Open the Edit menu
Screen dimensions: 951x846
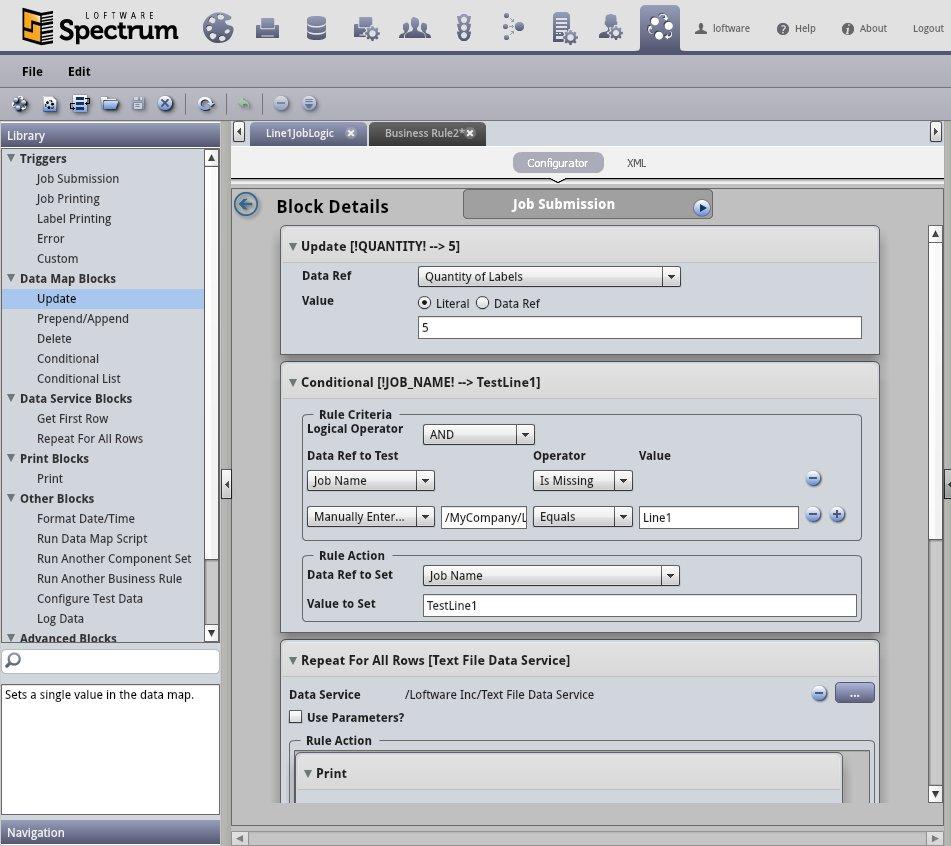coord(79,72)
